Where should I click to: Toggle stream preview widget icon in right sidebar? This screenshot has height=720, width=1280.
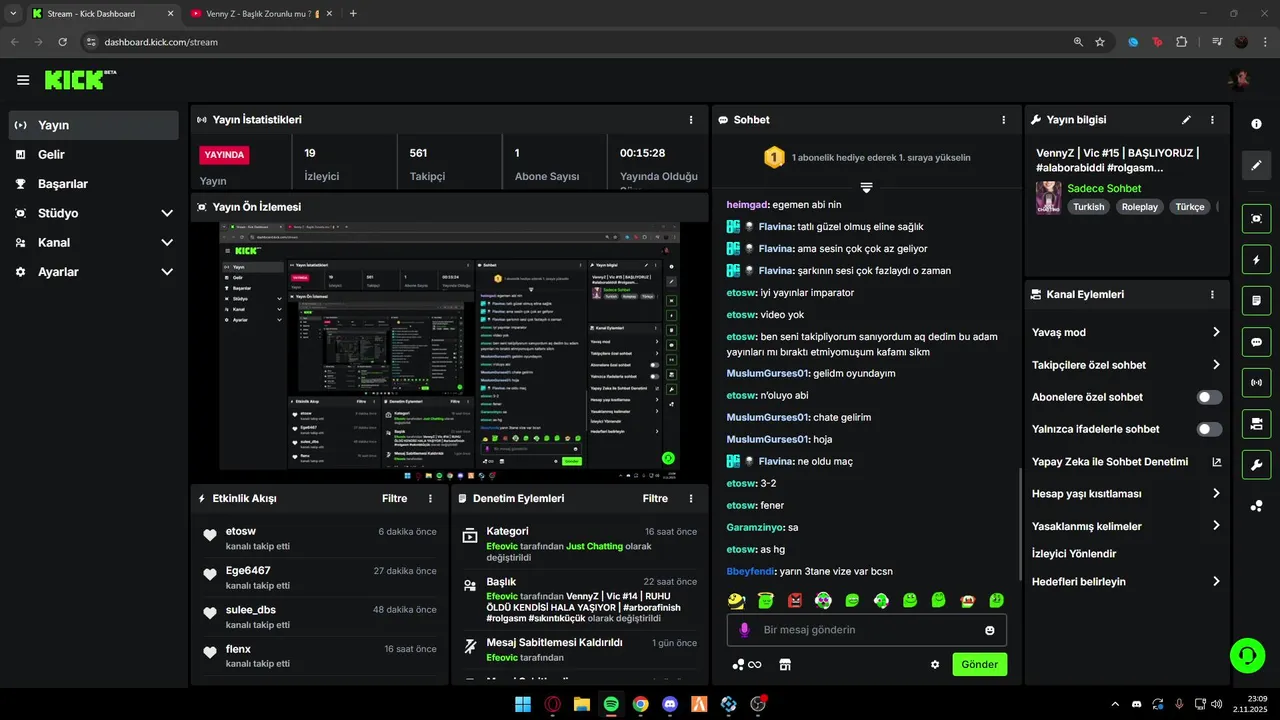click(1257, 218)
